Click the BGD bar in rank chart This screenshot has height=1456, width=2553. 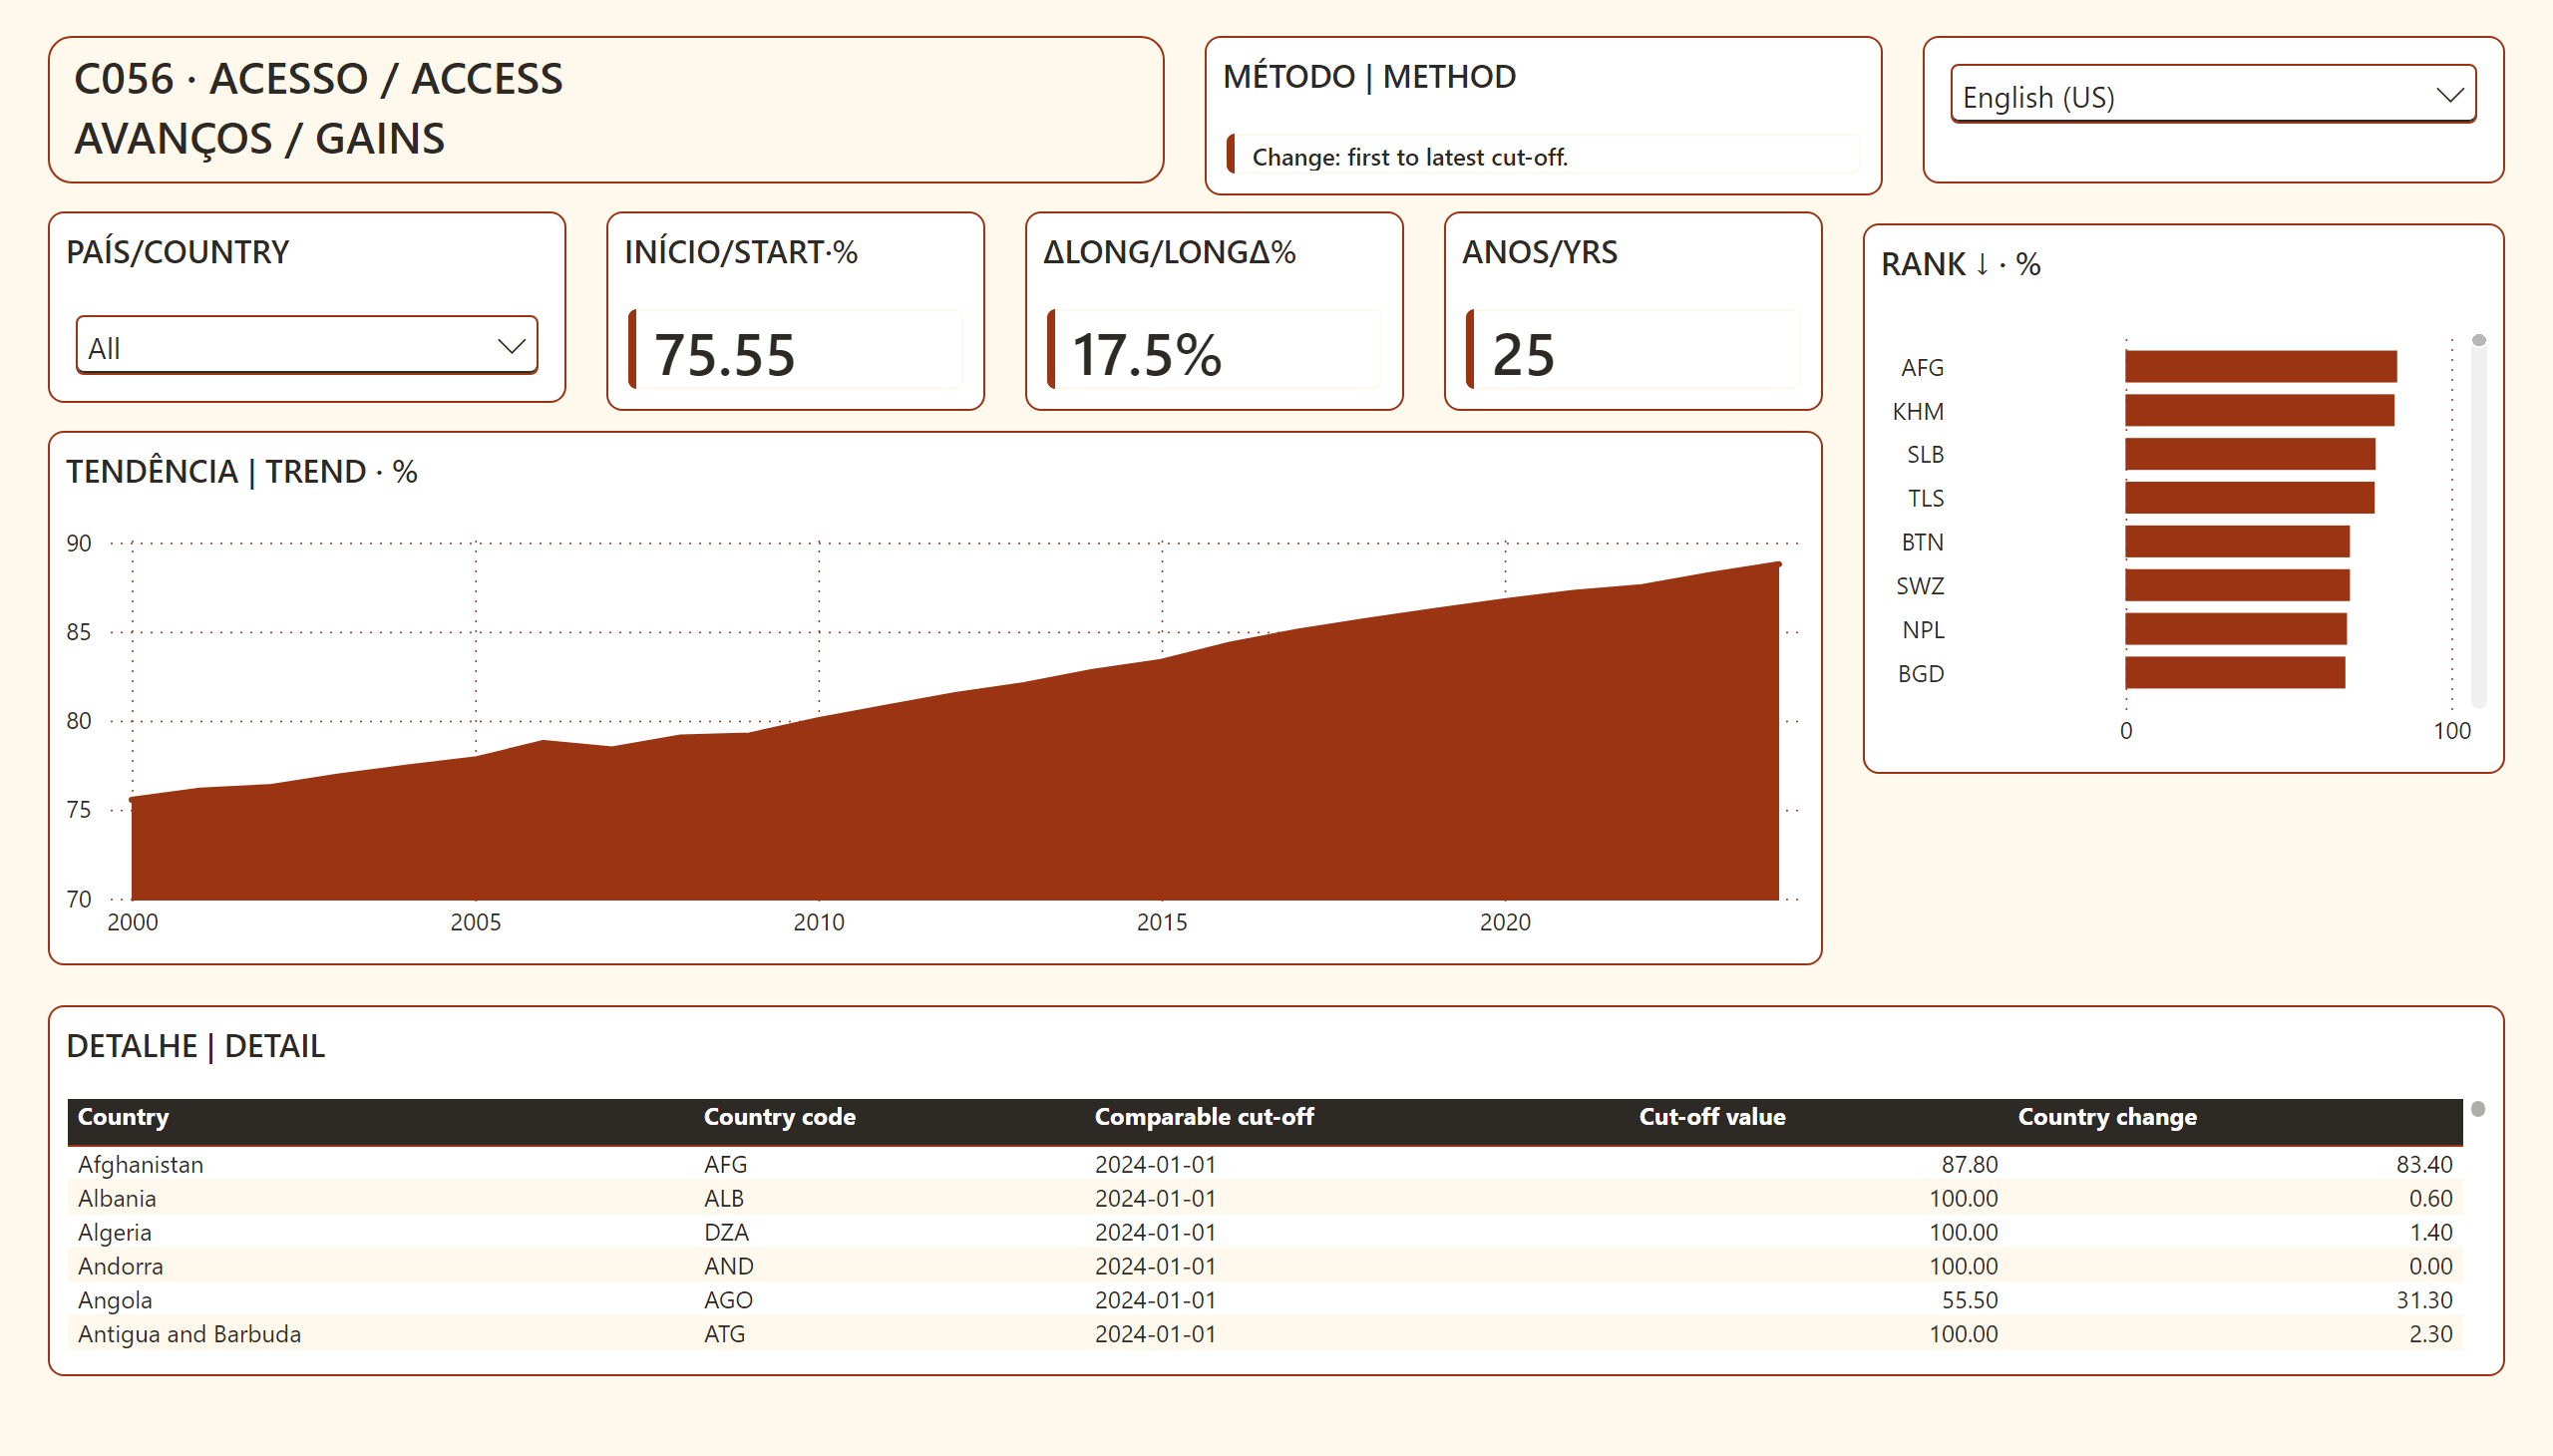click(x=2235, y=673)
